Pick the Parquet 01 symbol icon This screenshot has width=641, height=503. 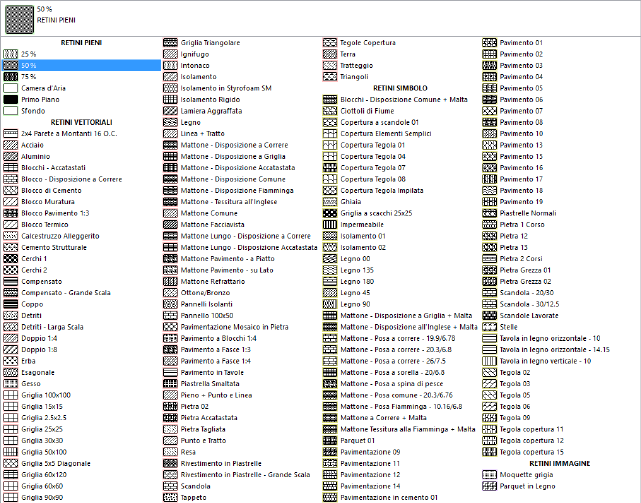pos(329,440)
